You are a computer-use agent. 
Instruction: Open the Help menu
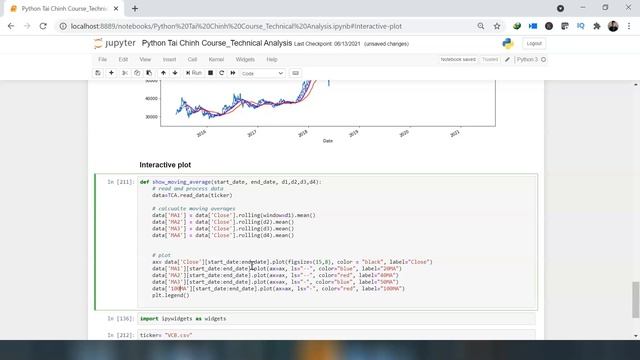[272, 60]
